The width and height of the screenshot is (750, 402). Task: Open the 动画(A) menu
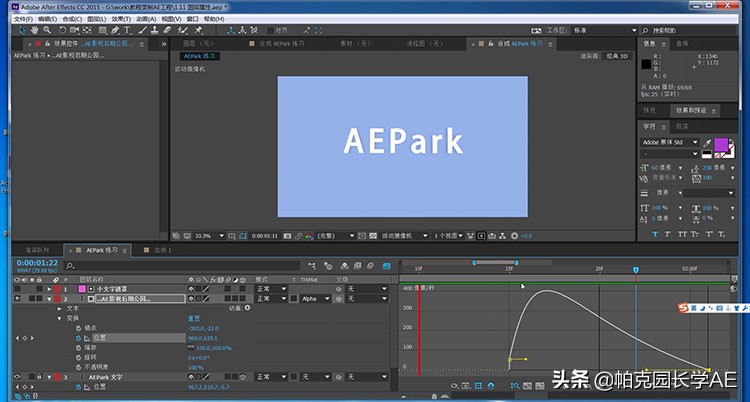146,19
